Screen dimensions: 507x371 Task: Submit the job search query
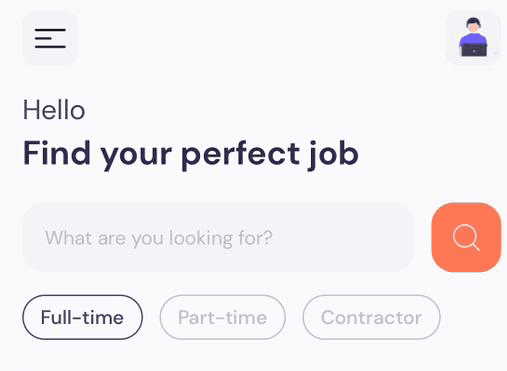(x=466, y=237)
